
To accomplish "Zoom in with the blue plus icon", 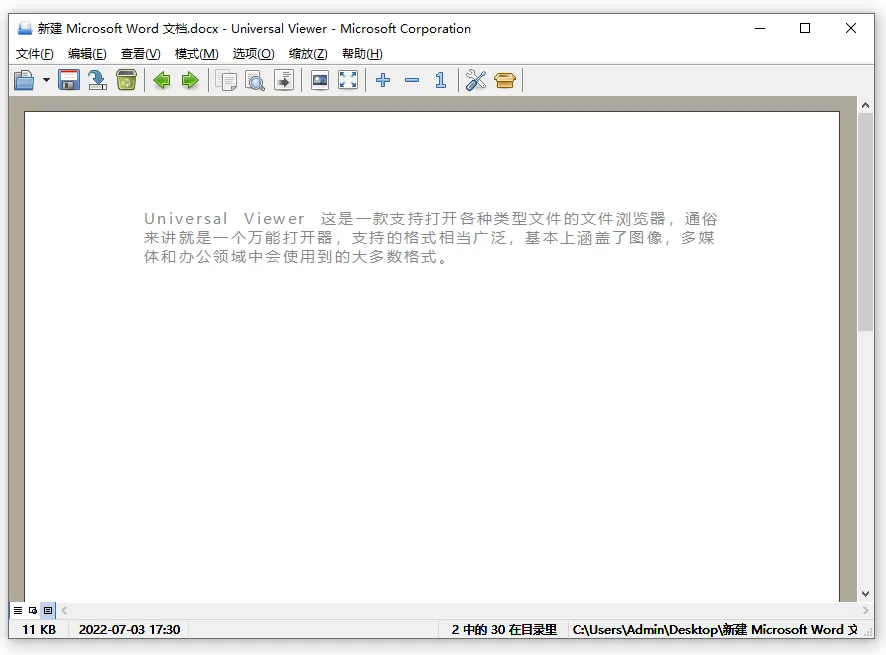I will (383, 80).
